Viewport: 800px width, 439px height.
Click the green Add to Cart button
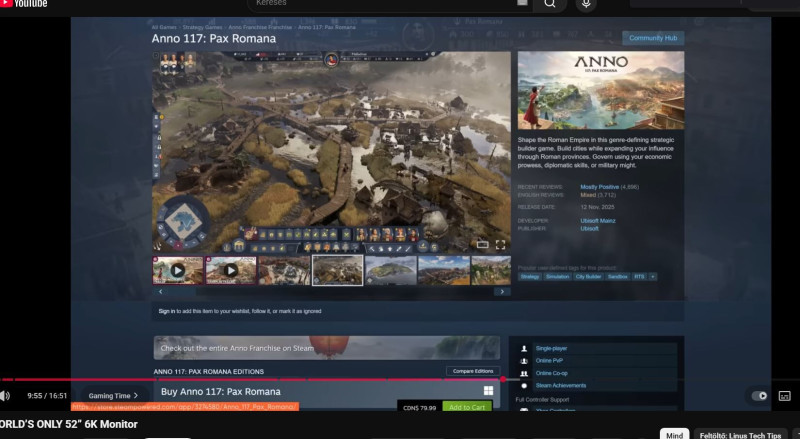tap(467, 407)
